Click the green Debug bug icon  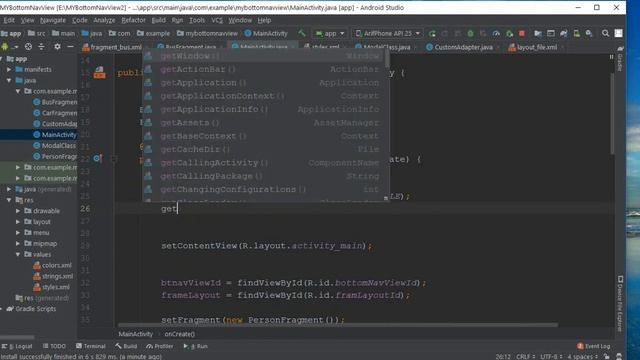click(x=470, y=33)
